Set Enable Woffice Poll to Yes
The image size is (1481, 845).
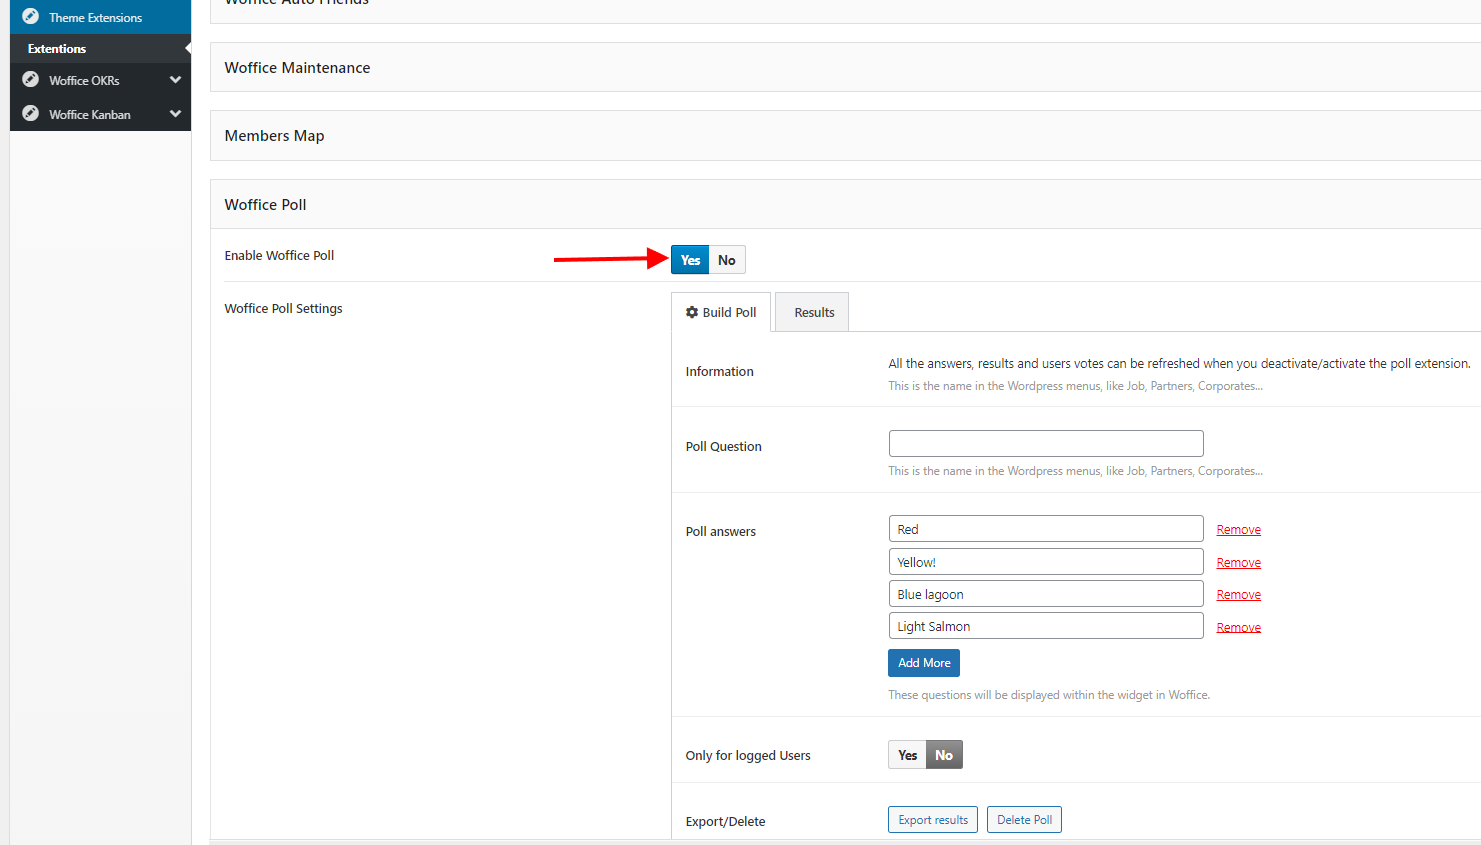click(x=690, y=260)
